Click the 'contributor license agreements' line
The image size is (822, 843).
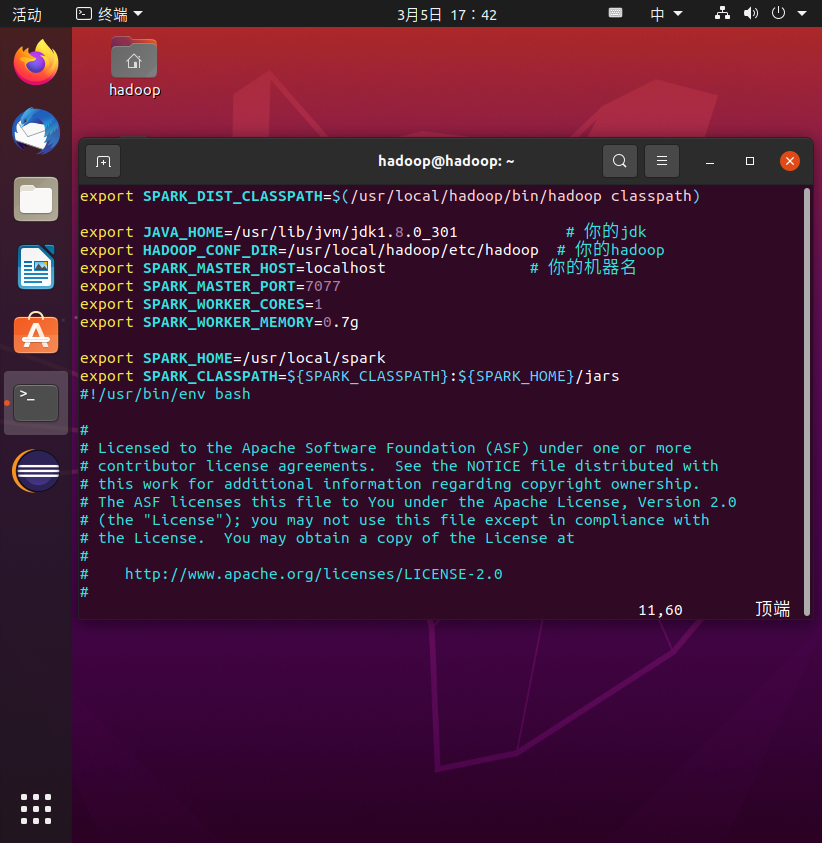[399, 466]
